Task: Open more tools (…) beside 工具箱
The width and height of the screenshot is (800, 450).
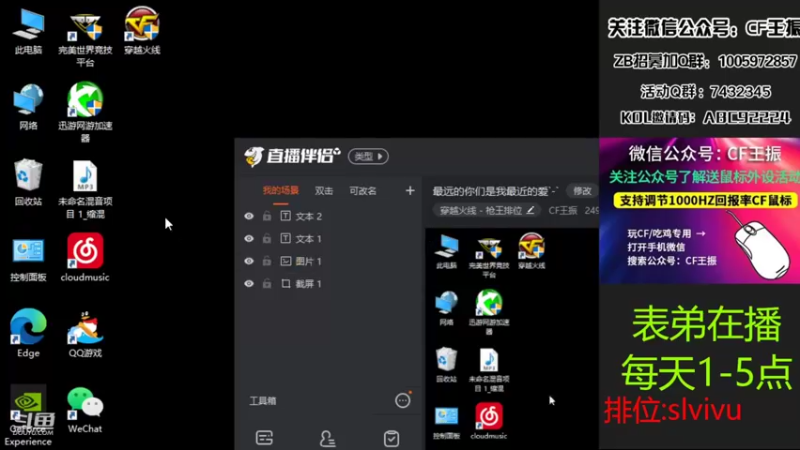Action: [403, 401]
